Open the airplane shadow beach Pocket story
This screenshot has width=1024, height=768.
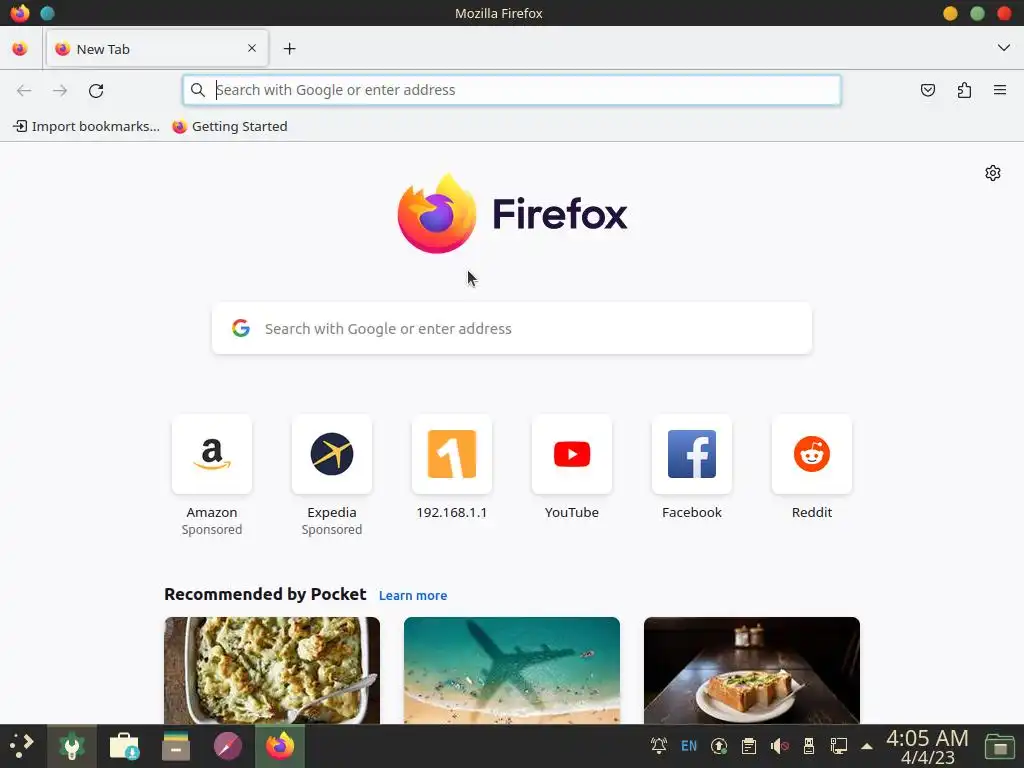pyautogui.click(x=512, y=670)
